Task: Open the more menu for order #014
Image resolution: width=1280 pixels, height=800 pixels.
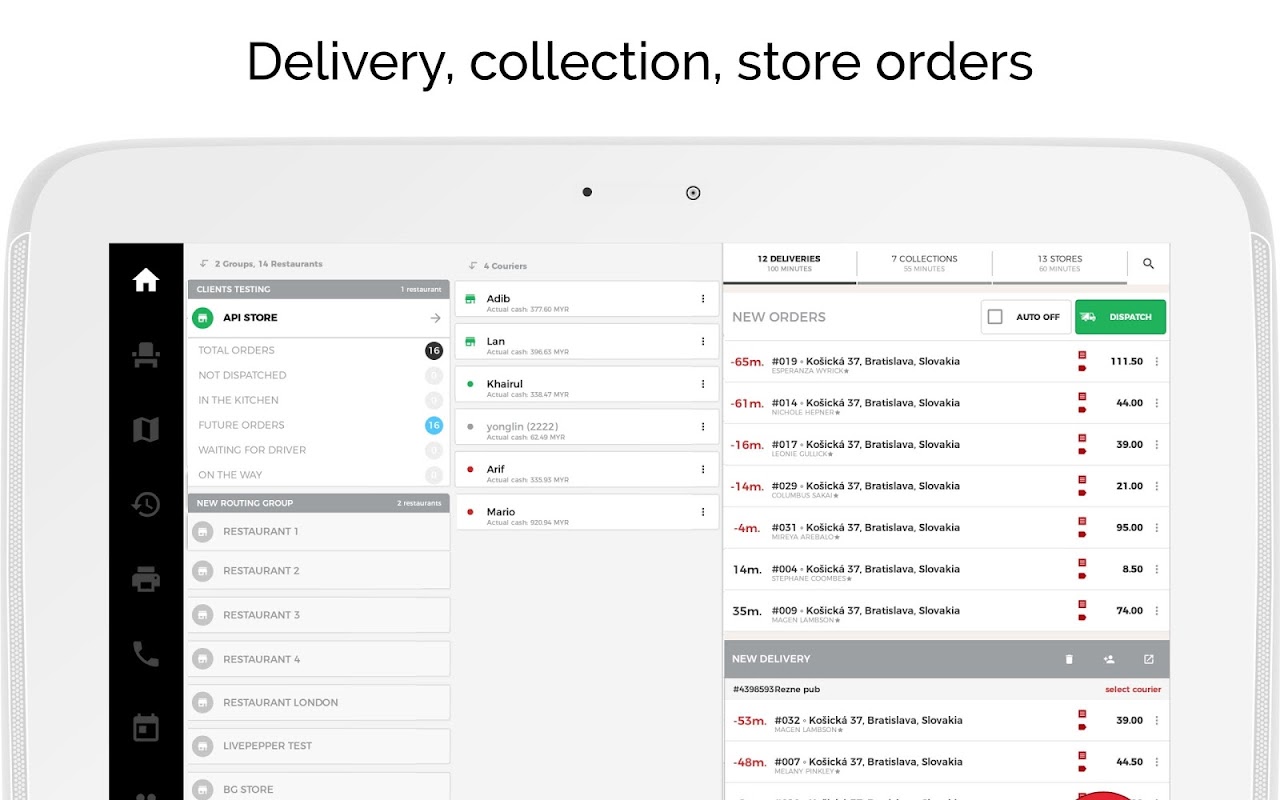Action: click(x=1157, y=403)
